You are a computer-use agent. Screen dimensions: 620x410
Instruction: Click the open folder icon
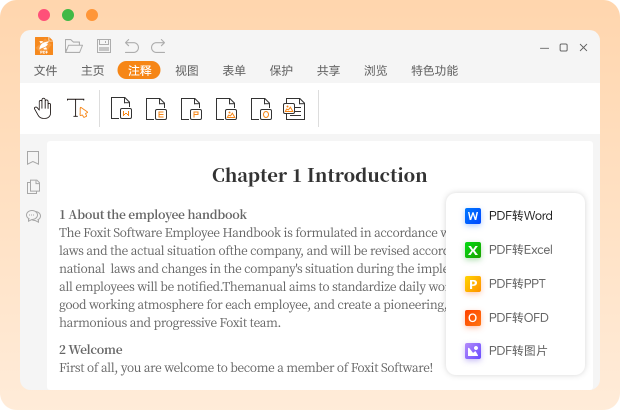pyautogui.click(x=73, y=46)
